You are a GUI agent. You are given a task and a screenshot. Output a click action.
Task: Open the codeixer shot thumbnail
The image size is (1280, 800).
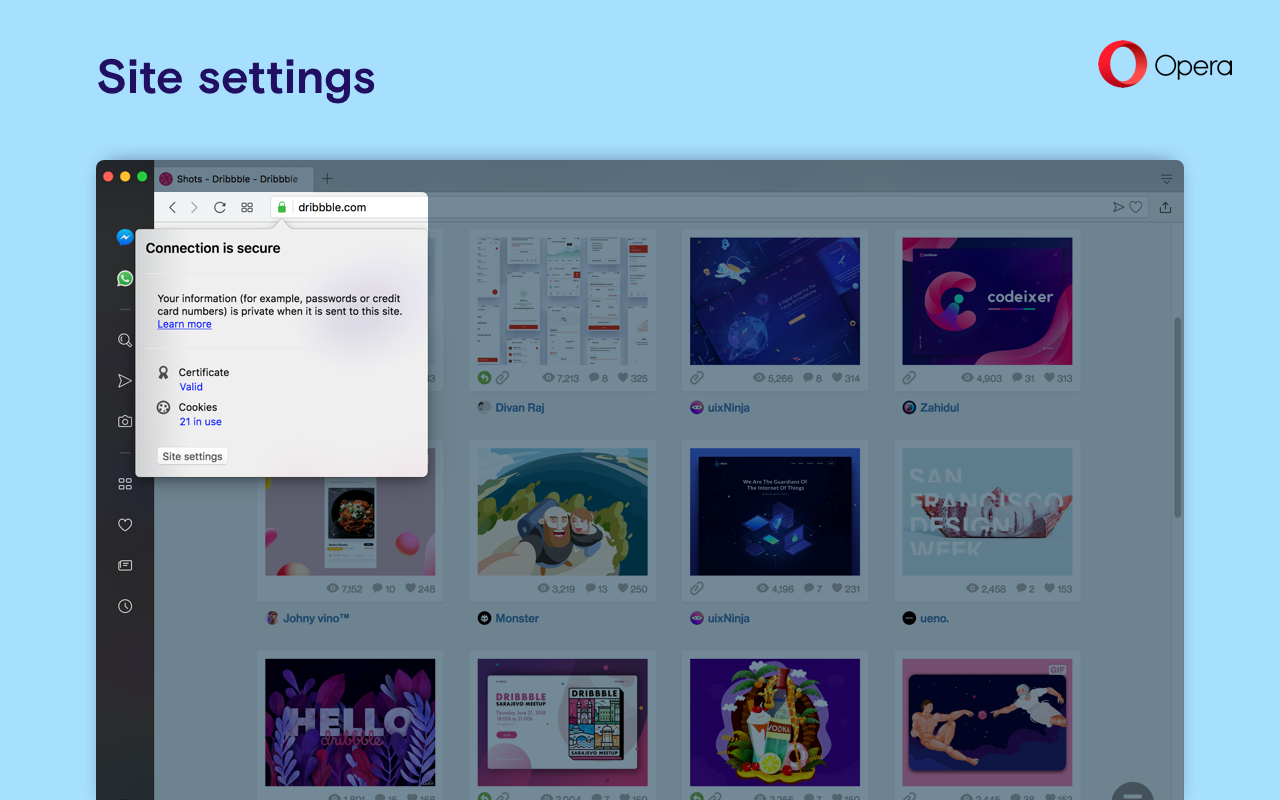986,301
